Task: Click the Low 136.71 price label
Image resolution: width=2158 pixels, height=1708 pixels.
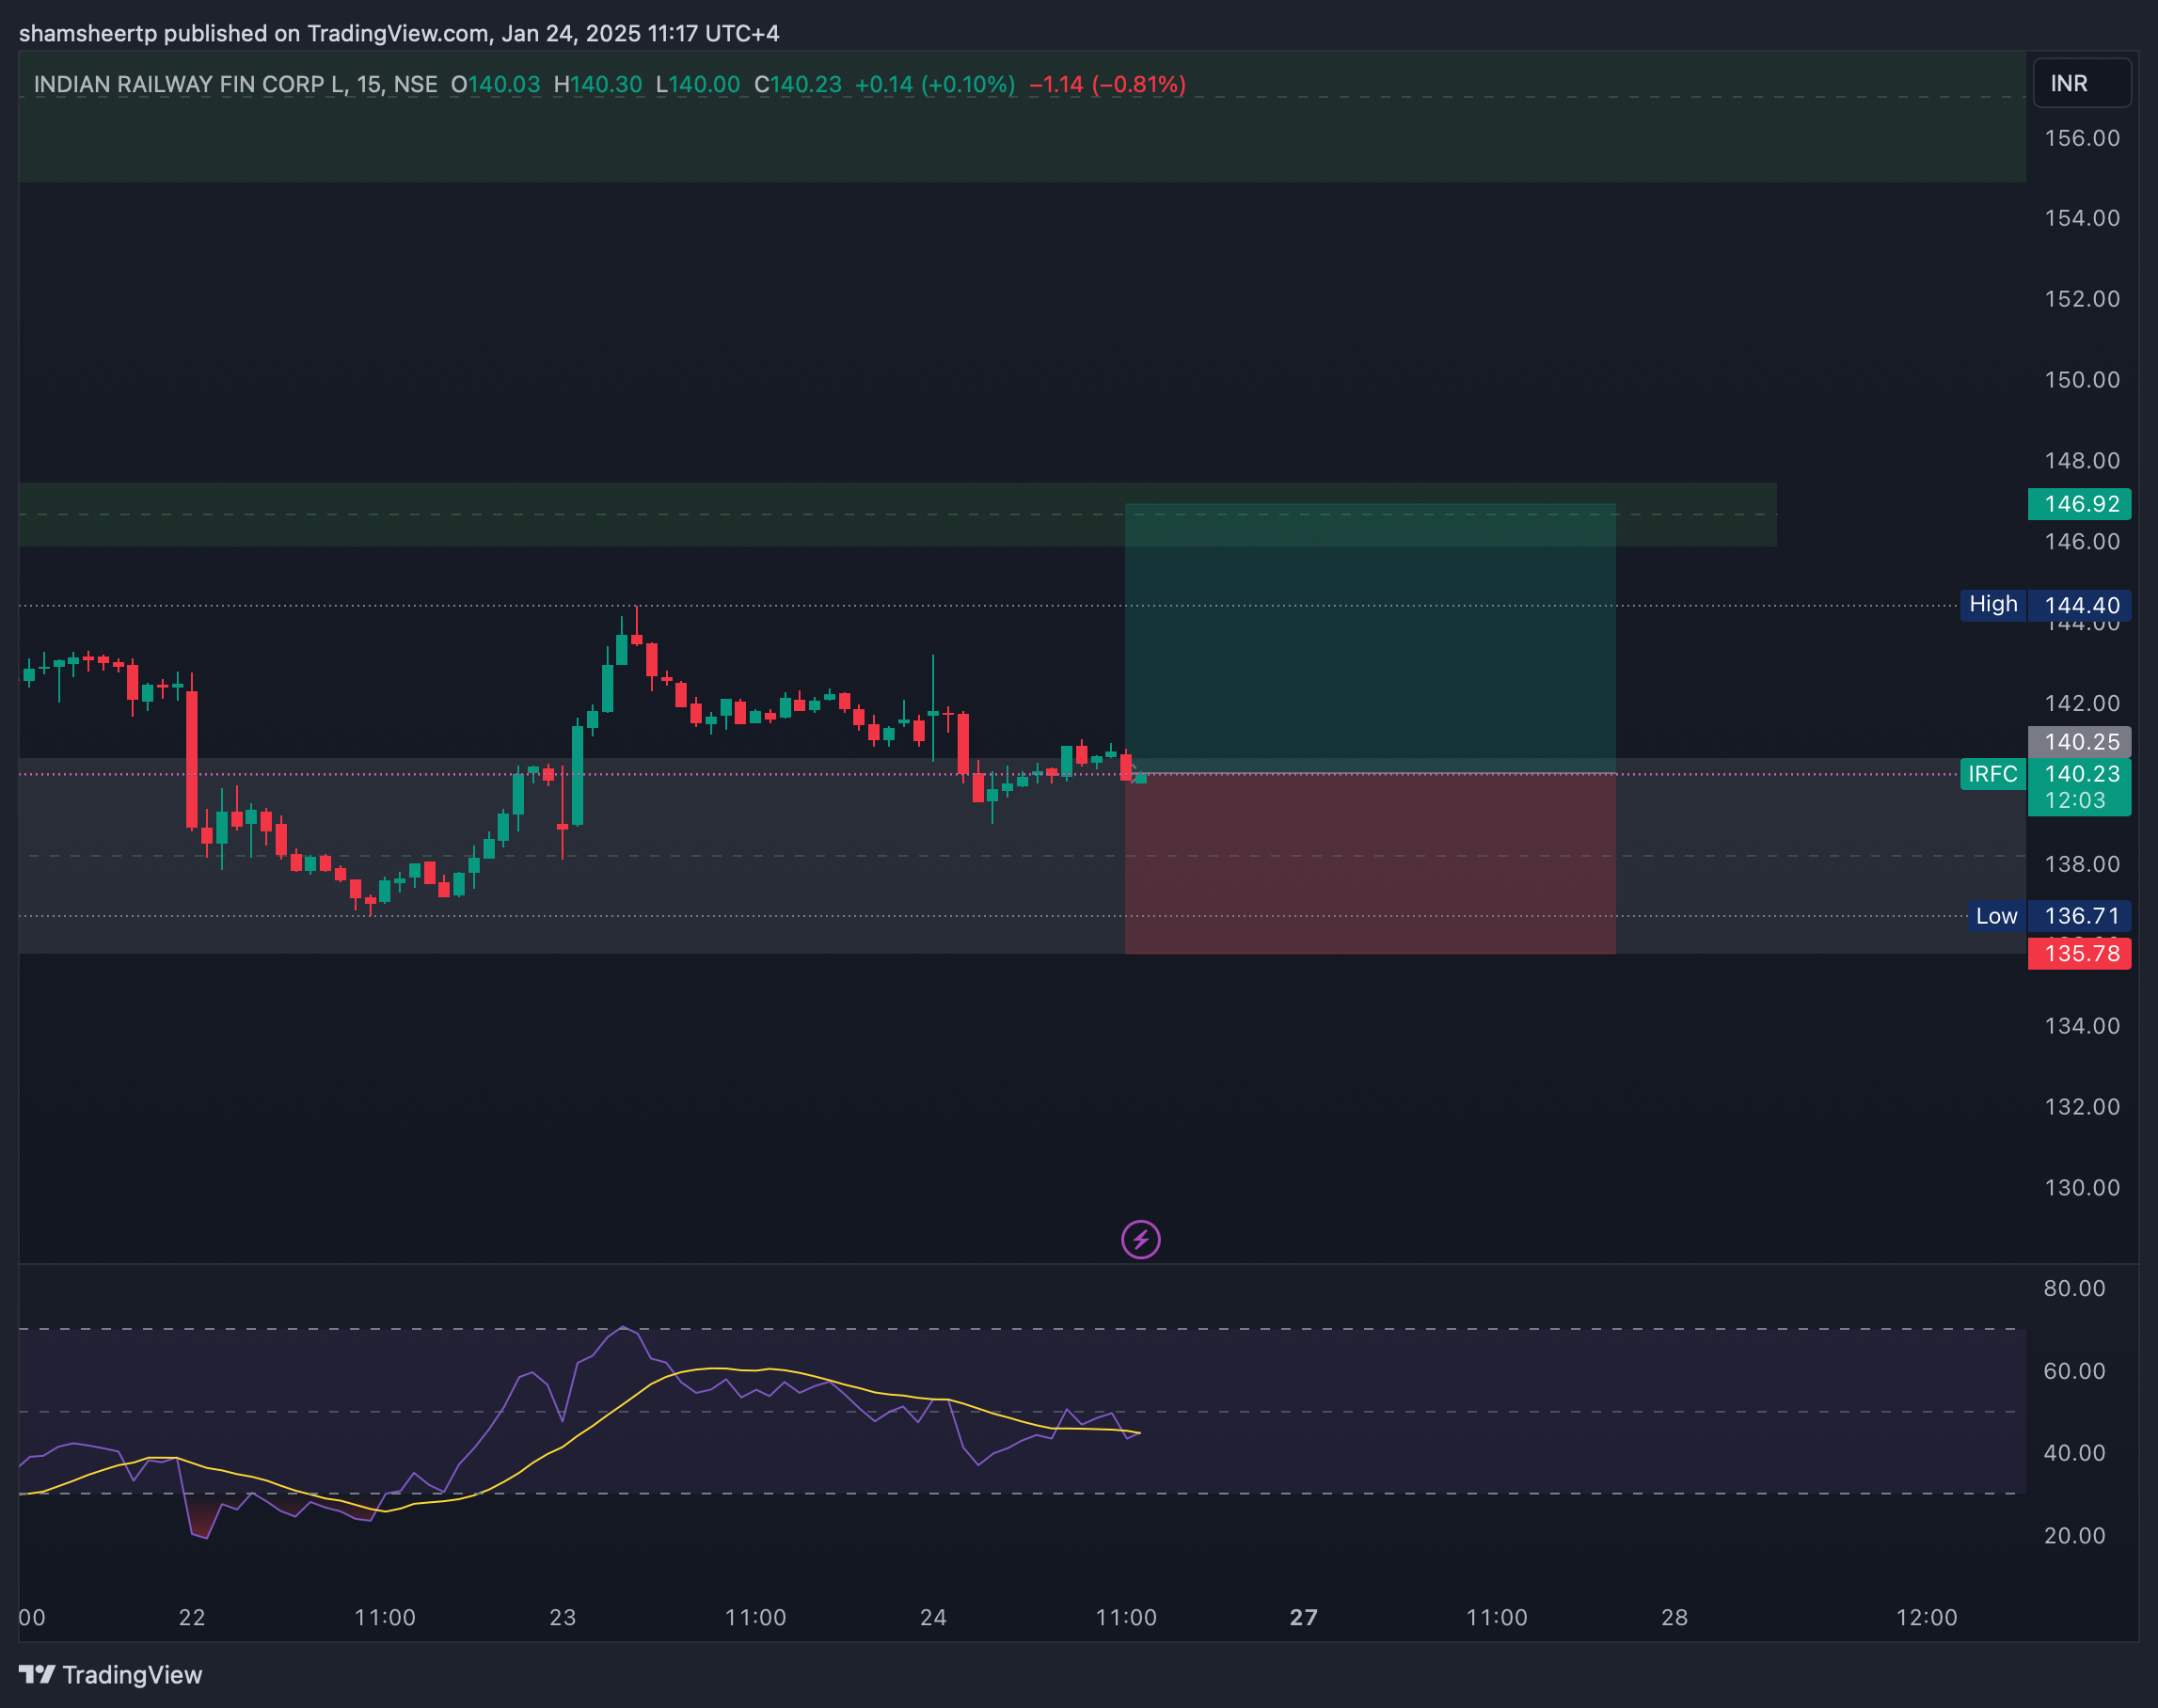Action: pos(2049,916)
